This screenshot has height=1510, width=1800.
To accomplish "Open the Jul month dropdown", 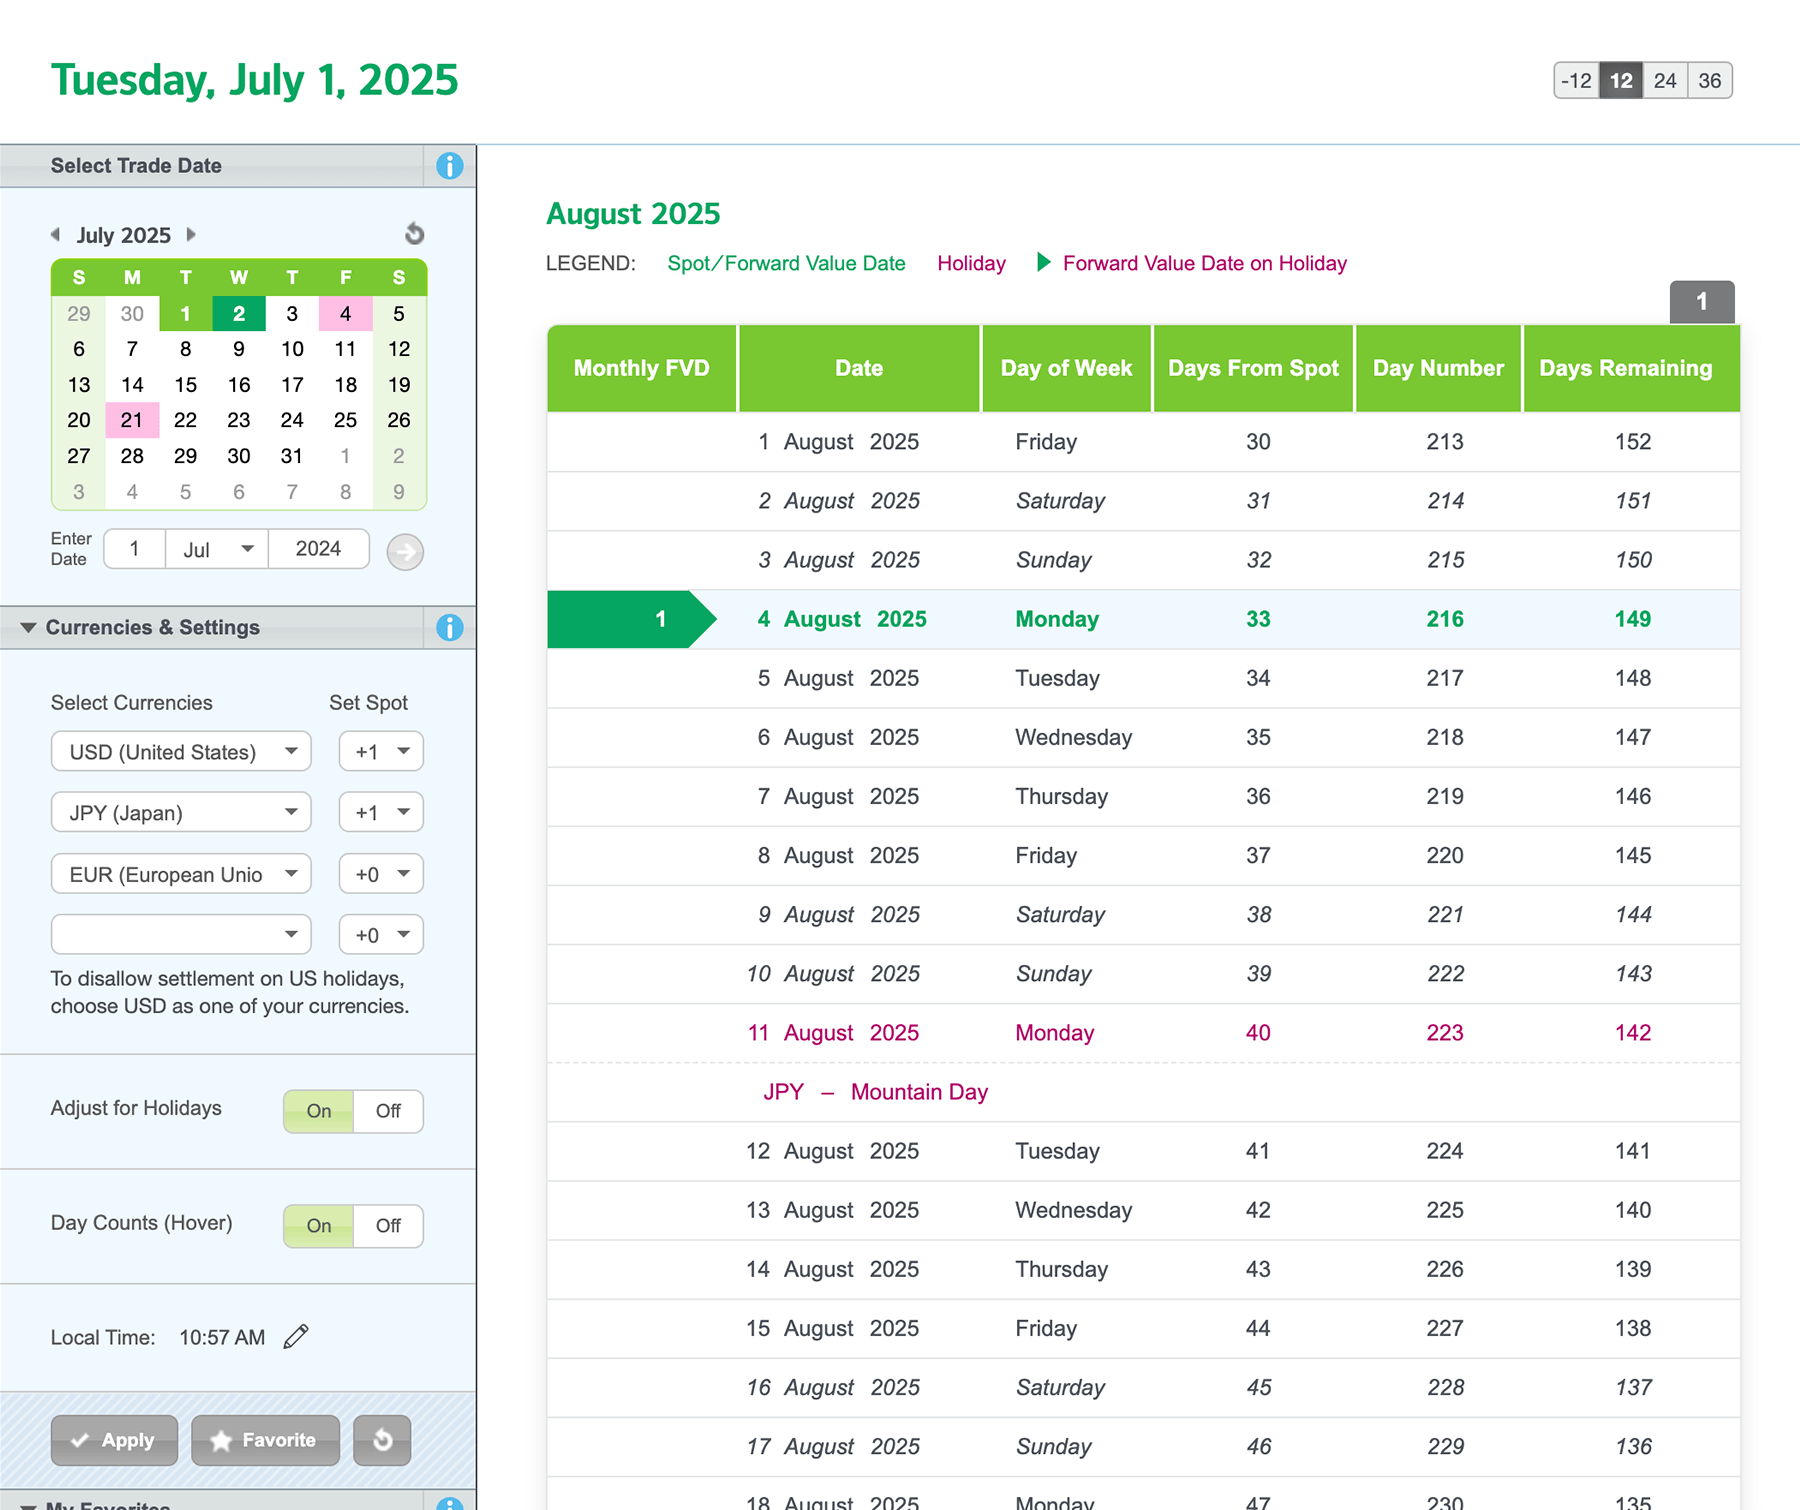I will point(217,549).
